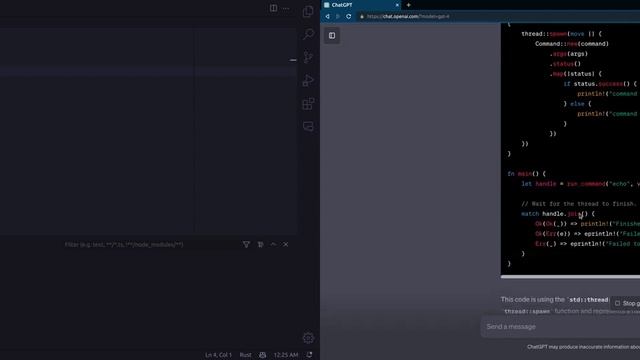
Task: Click the lock icon in address bar
Action: click(x=362, y=16)
